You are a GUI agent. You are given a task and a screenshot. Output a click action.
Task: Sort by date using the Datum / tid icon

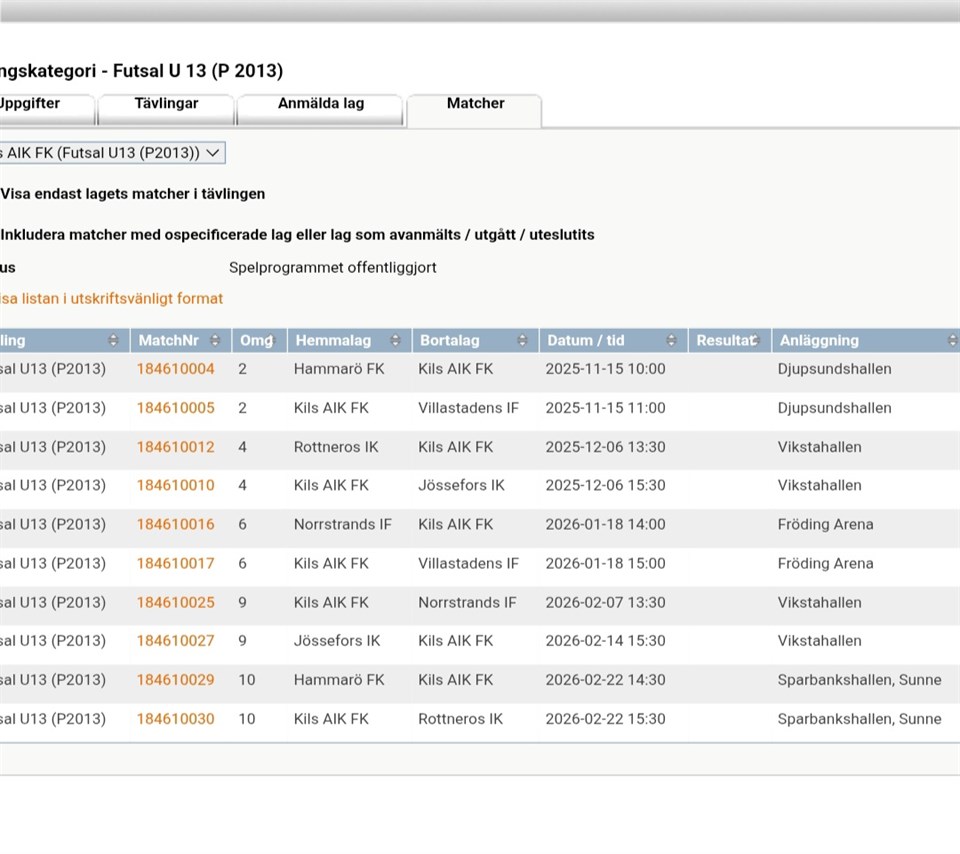671,341
